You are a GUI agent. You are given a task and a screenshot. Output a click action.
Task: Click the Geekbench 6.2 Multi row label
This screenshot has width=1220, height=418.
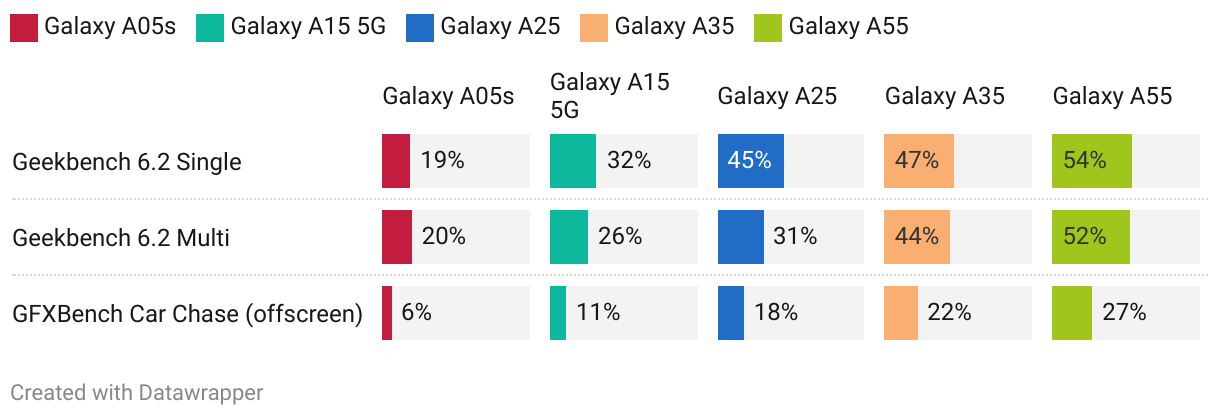pos(121,237)
